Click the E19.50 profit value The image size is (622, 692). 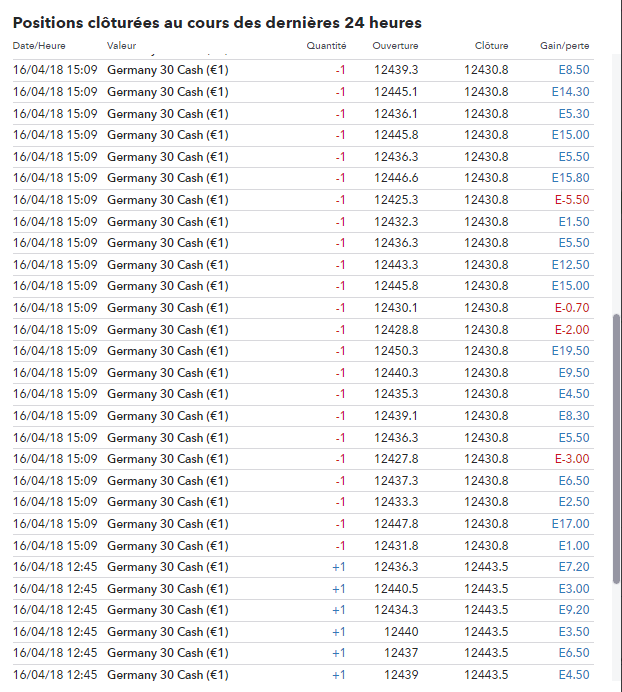pyautogui.click(x=570, y=351)
